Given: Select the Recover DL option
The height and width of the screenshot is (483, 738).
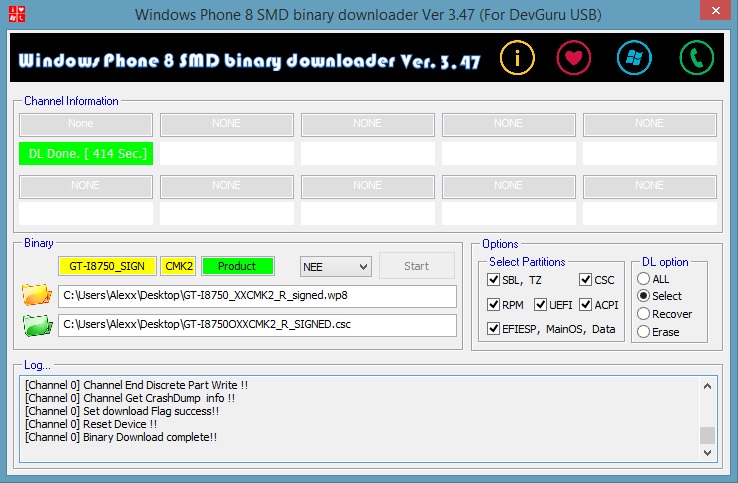Looking at the screenshot, I should coord(643,314).
